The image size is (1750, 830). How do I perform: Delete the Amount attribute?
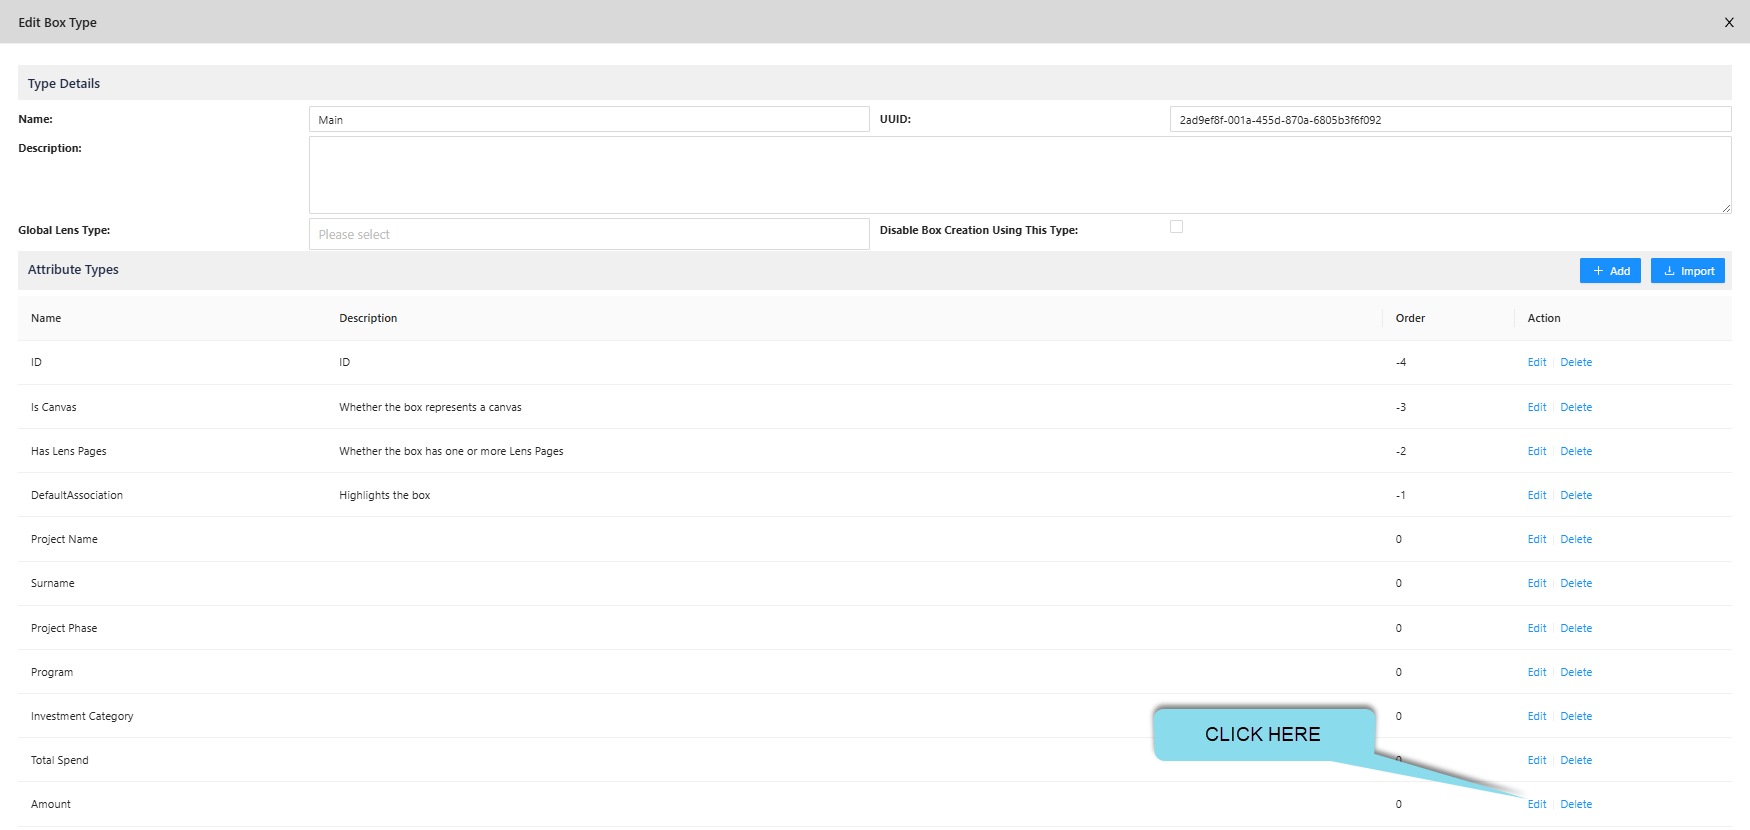[1576, 804]
